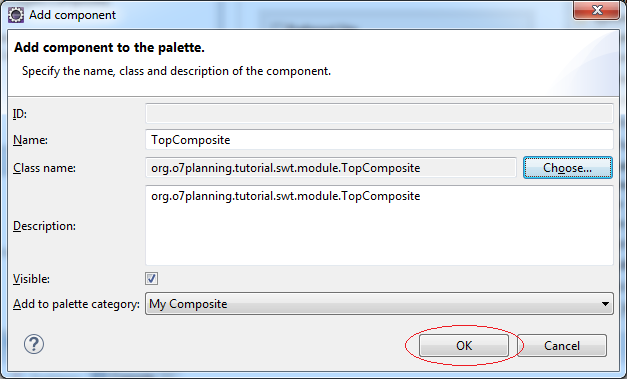
Task: Click the Choose... button
Action: (568, 168)
